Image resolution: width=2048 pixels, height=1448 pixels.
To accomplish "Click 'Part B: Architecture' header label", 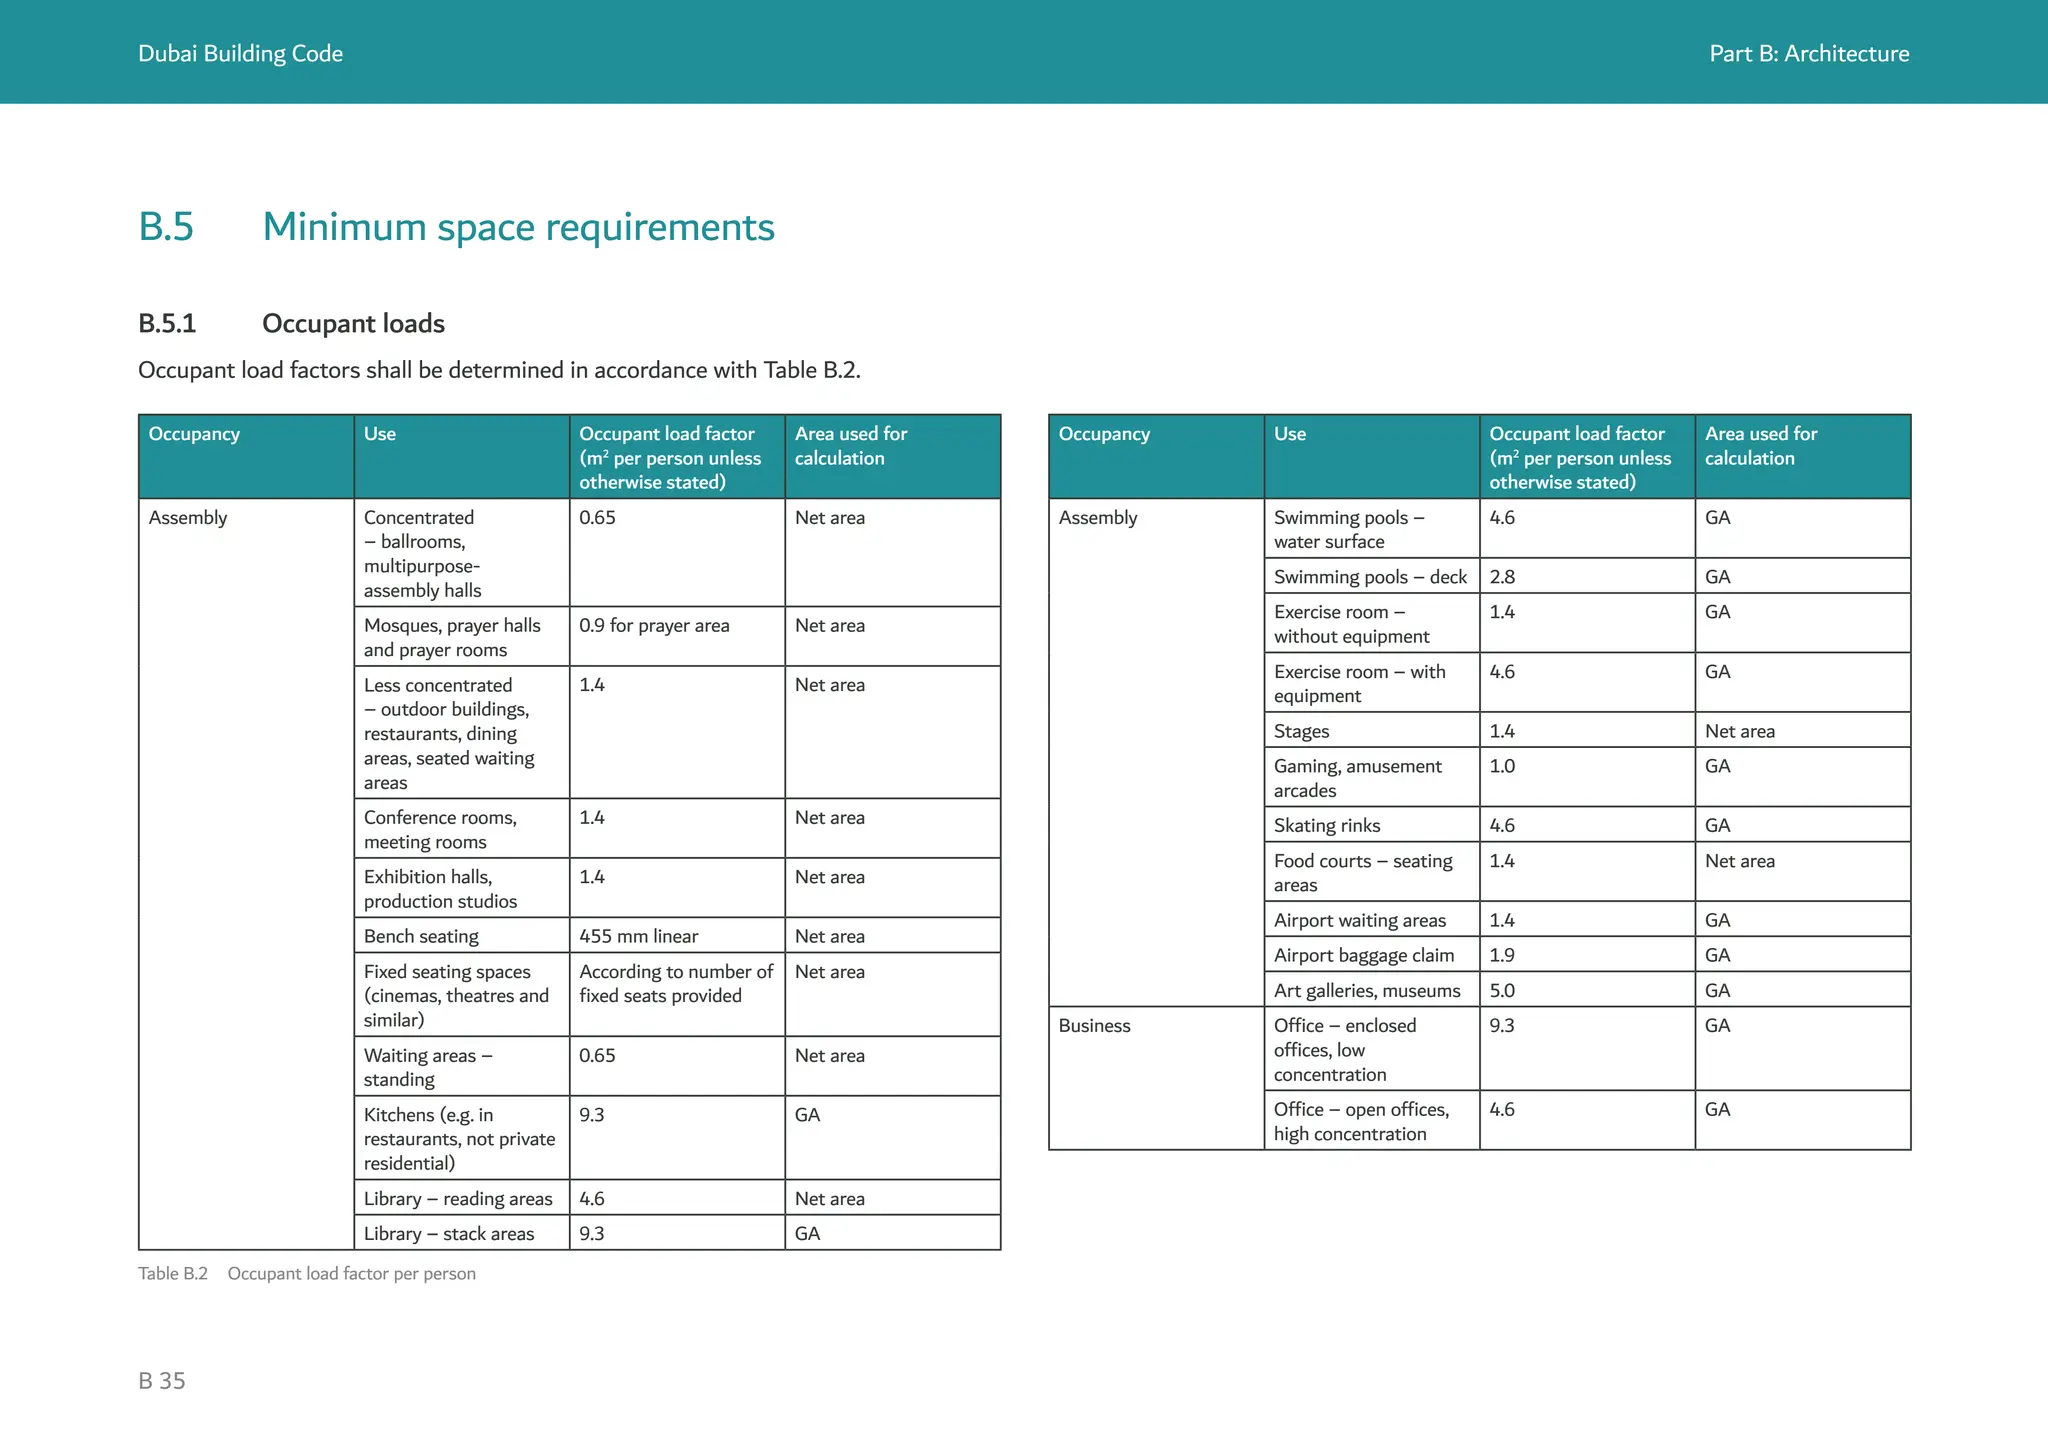I will click(x=1808, y=54).
